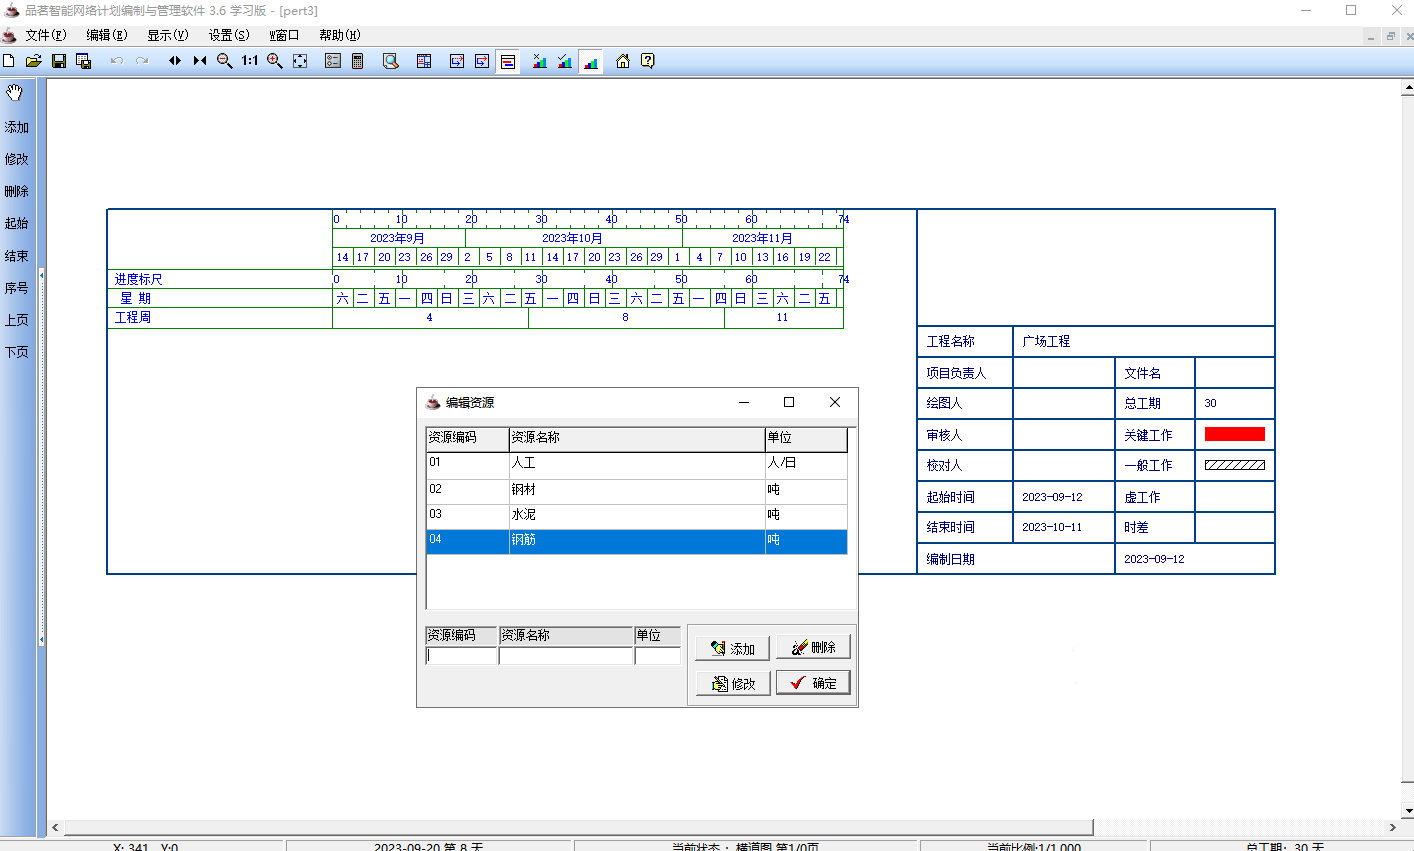The height and width of the screenshot is (851, 1414).
Task: Click 上页 in the left sidebar
Action: 17,320
